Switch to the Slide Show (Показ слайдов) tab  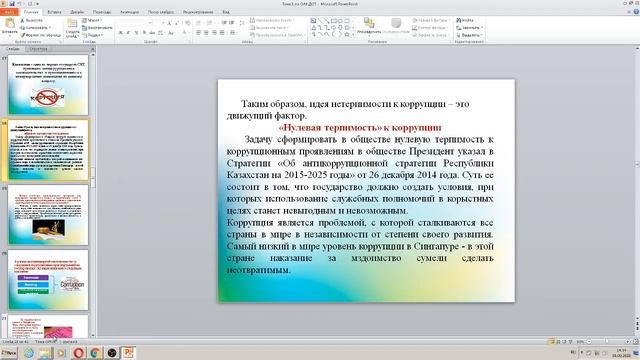click(160, 12)
